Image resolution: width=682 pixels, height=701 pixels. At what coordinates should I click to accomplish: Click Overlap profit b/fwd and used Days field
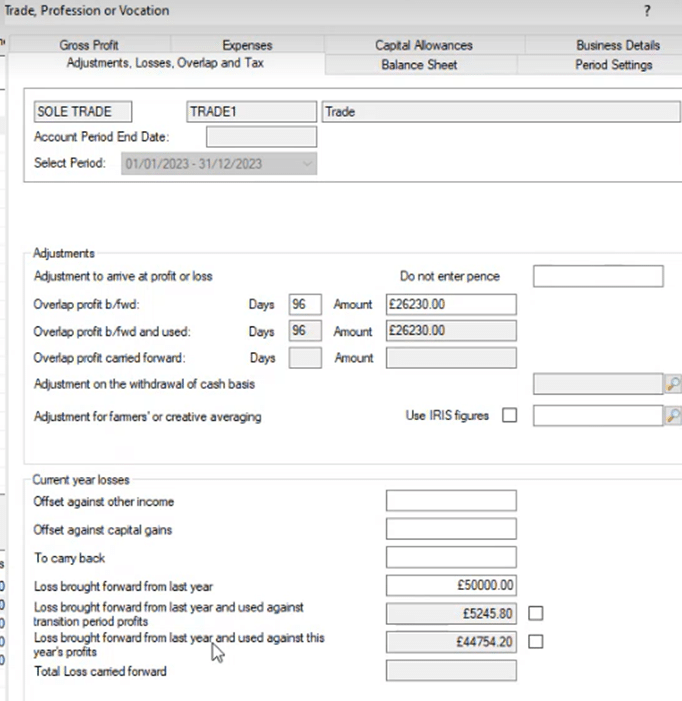305,331
